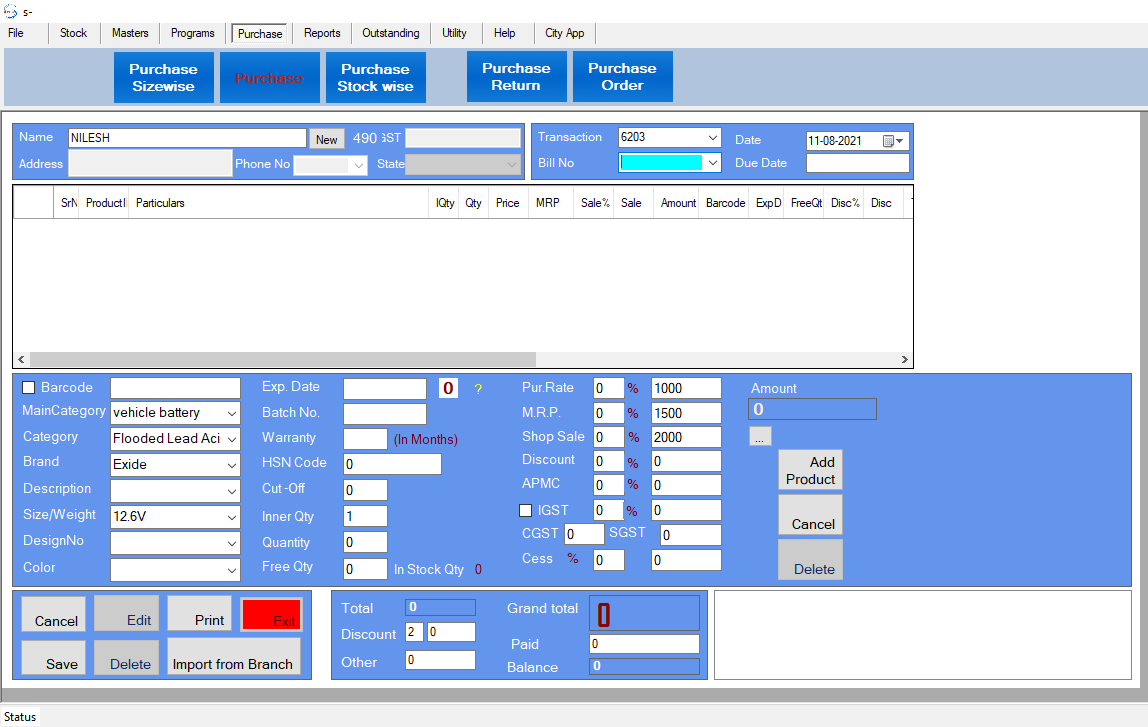Expand the Transaction dropdown

(713, 138)
